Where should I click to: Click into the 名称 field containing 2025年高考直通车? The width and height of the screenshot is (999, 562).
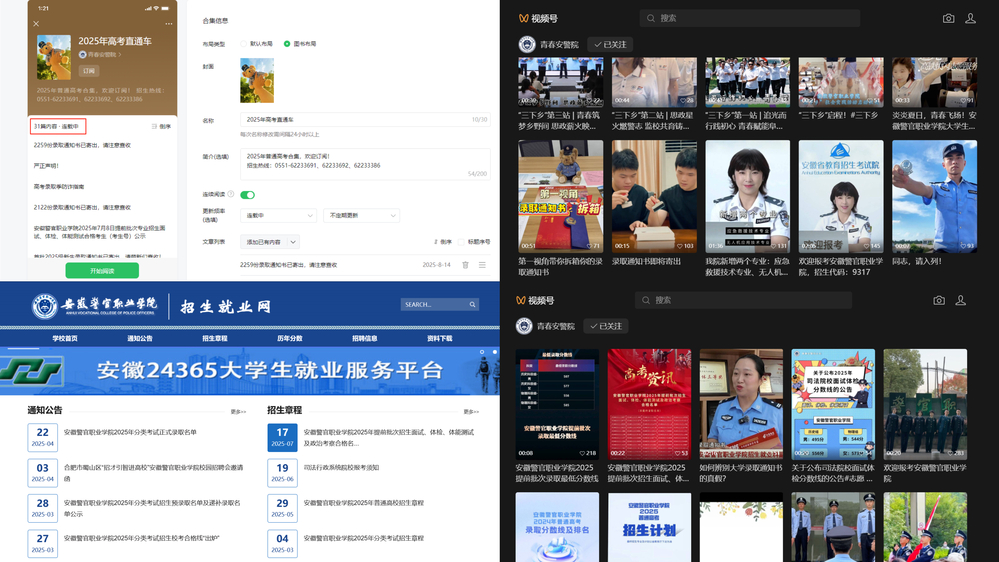355,119
